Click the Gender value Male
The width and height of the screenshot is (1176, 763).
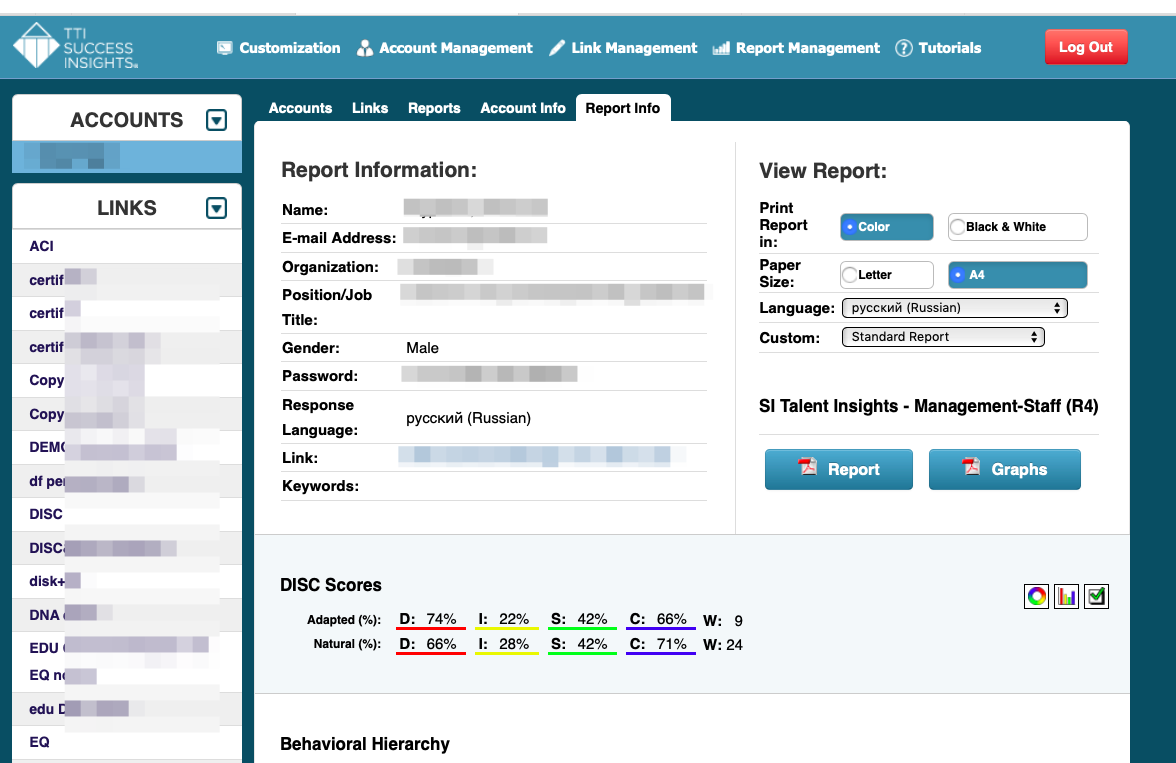point(422,348)
